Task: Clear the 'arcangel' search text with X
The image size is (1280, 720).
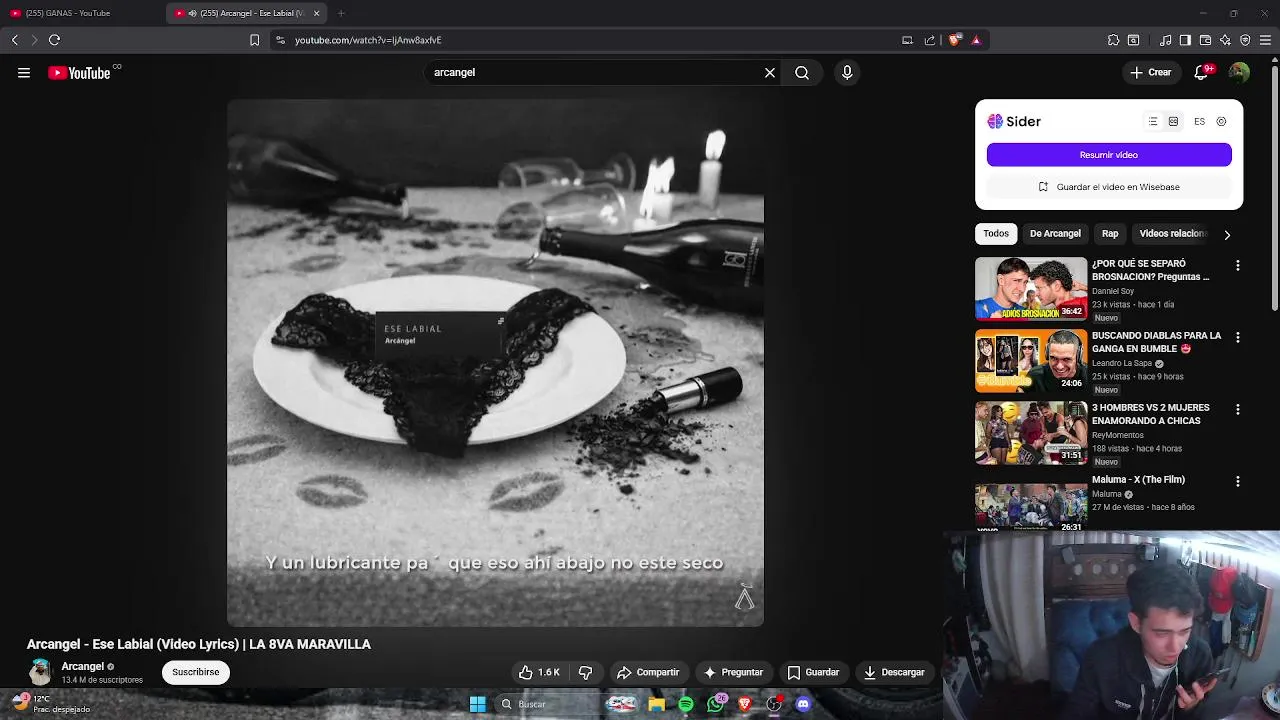Action: (770, 73)
